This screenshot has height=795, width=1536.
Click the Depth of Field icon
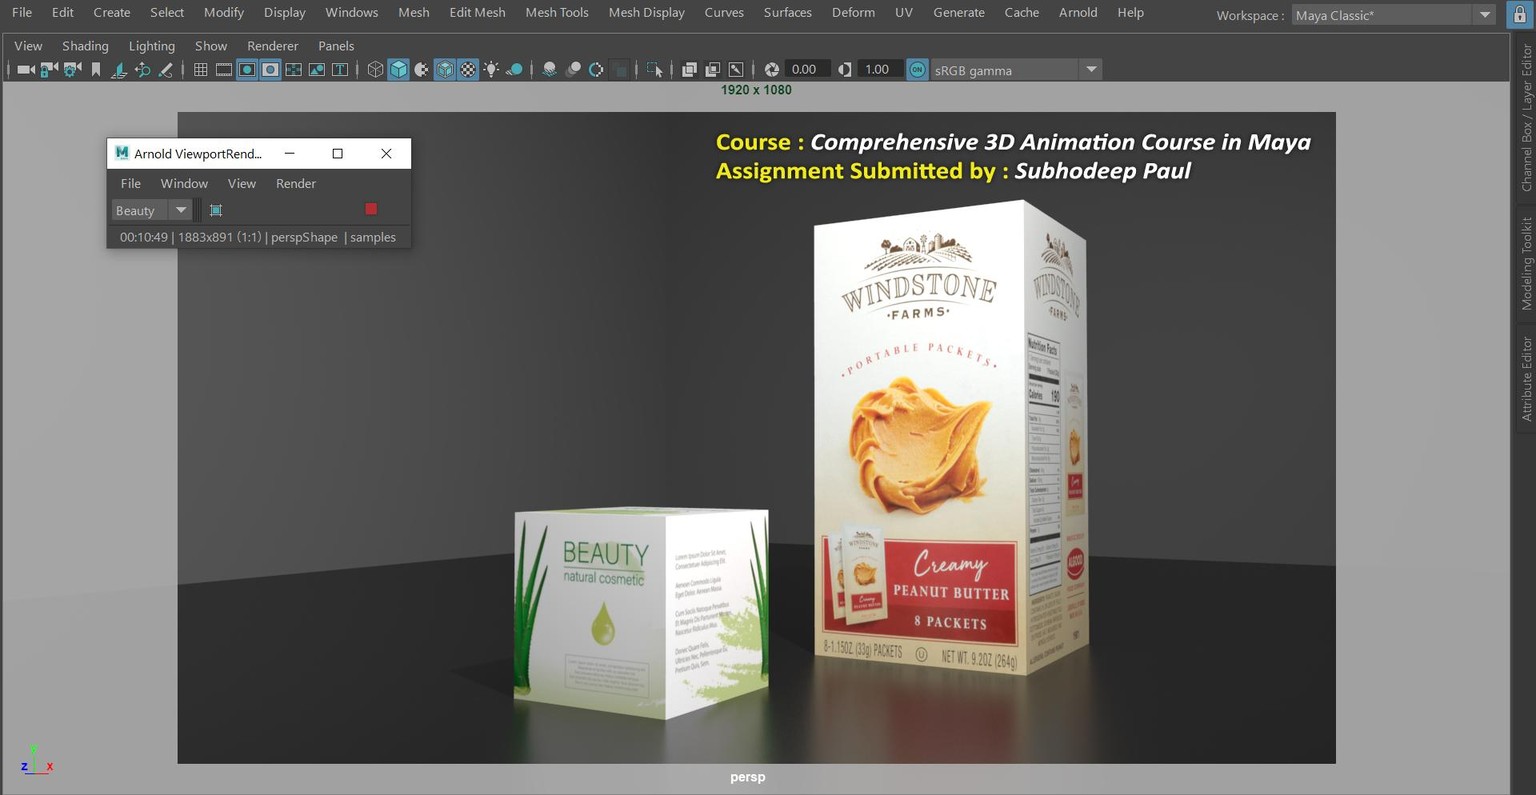(620, 70)
